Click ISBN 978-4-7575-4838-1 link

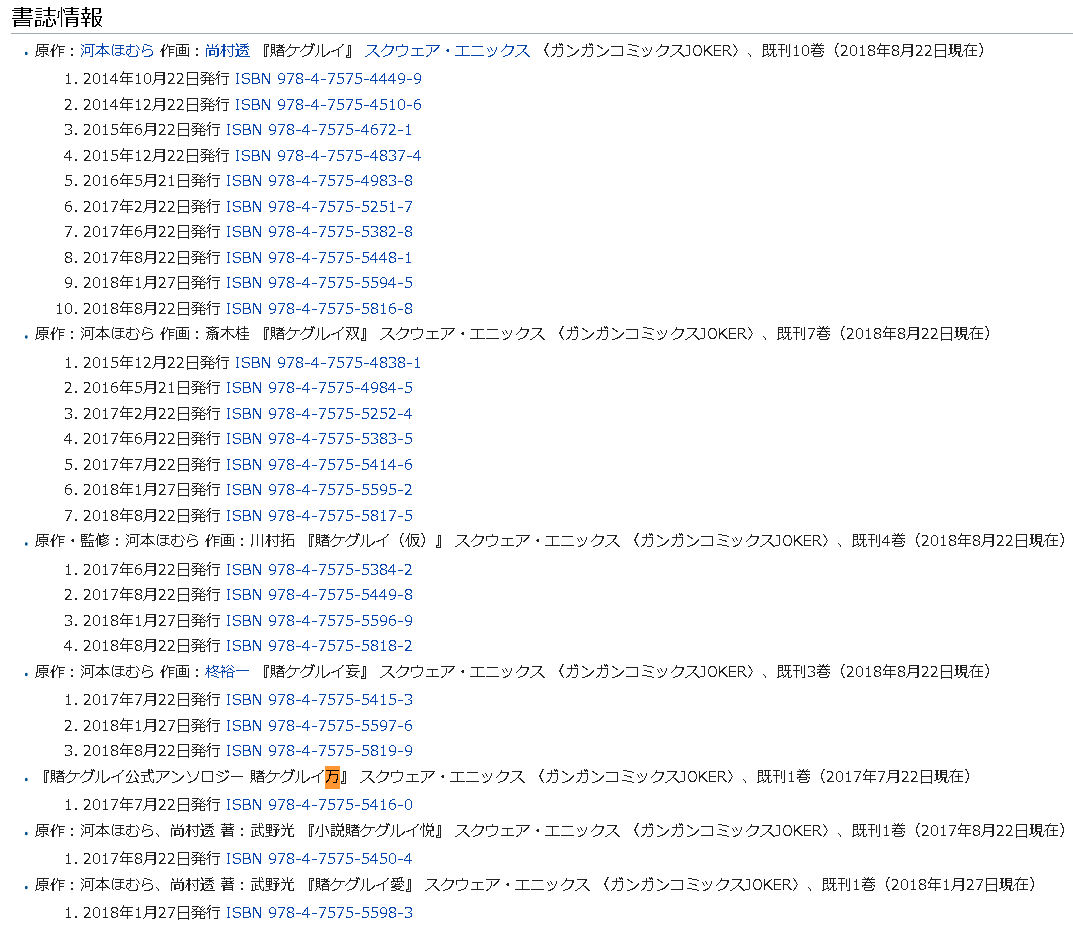point(328,363)
